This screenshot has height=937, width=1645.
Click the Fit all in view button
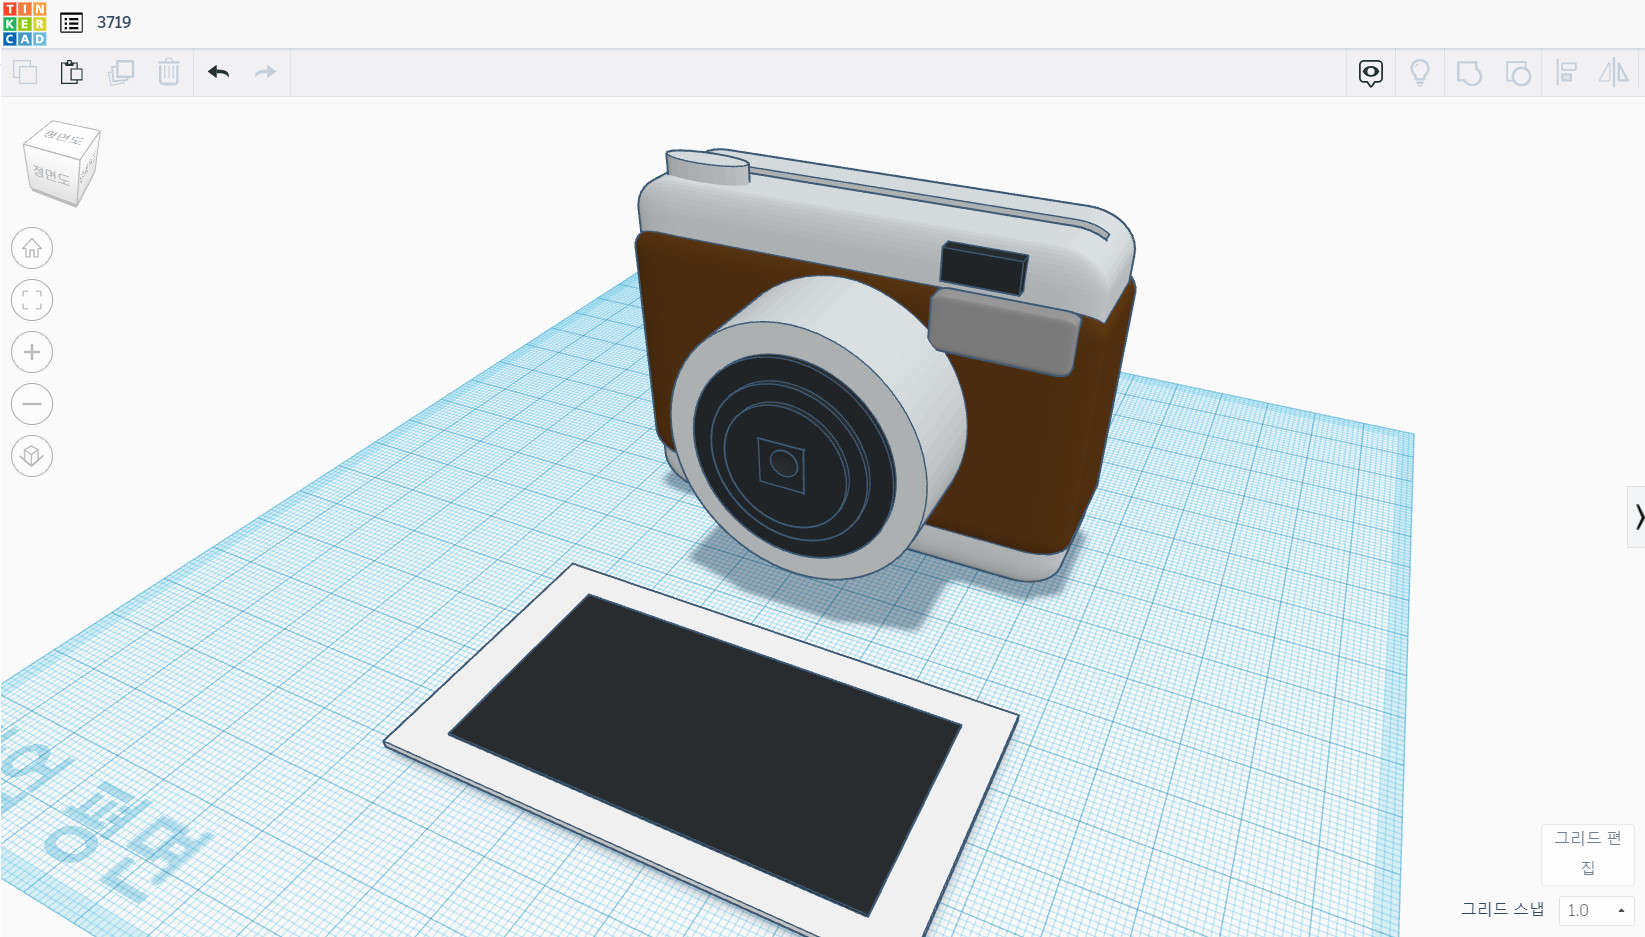pyautogui.click(x=32, y=300)
